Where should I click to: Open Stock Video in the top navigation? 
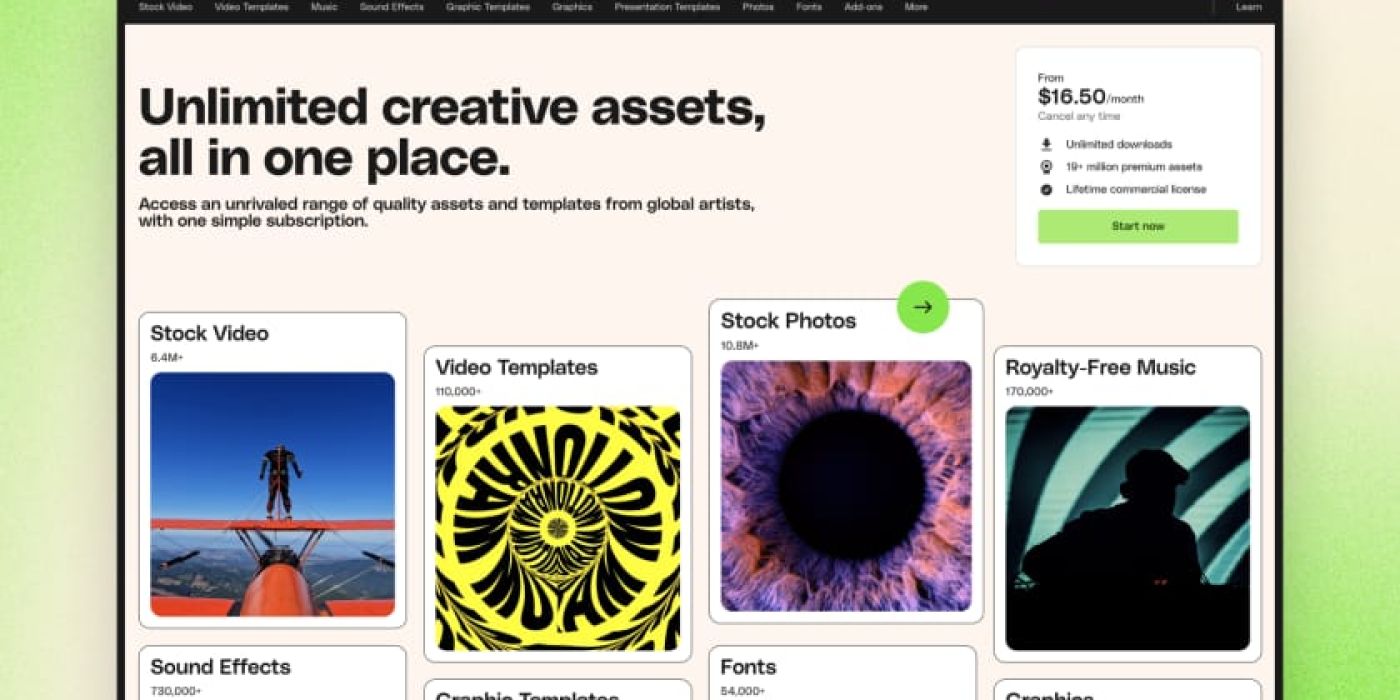[x=166, y=7]
